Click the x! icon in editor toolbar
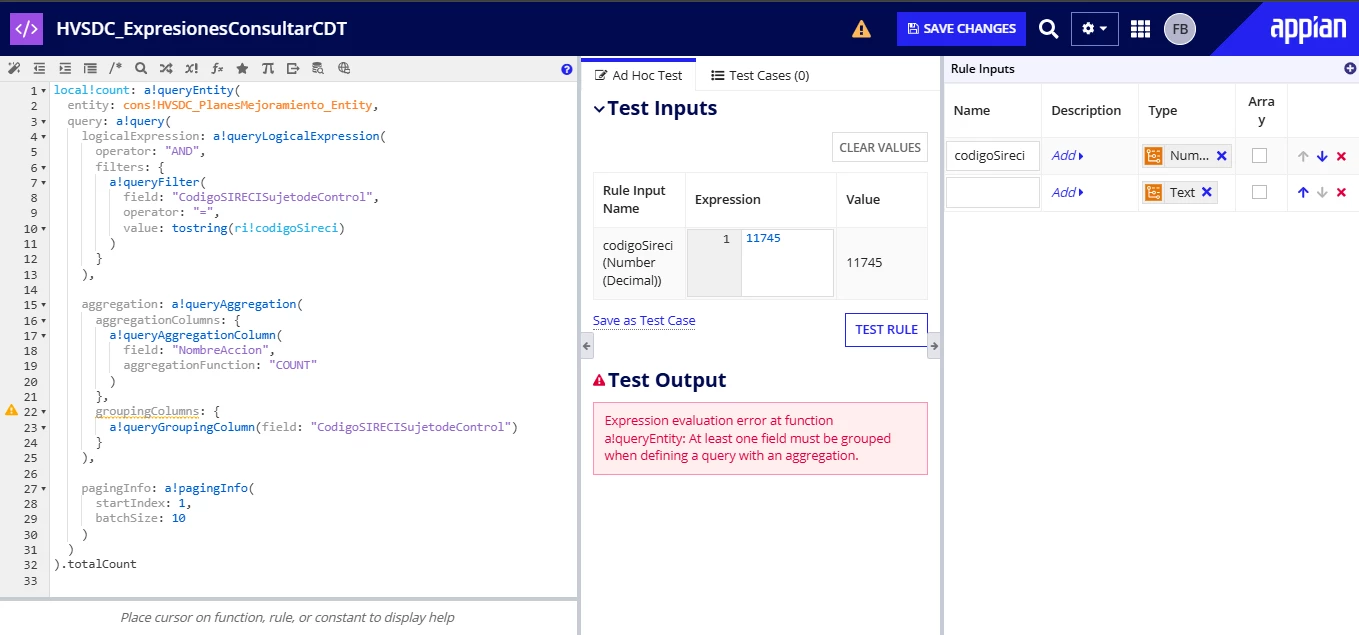The image size is (1359, 635). tap(191, 69)
